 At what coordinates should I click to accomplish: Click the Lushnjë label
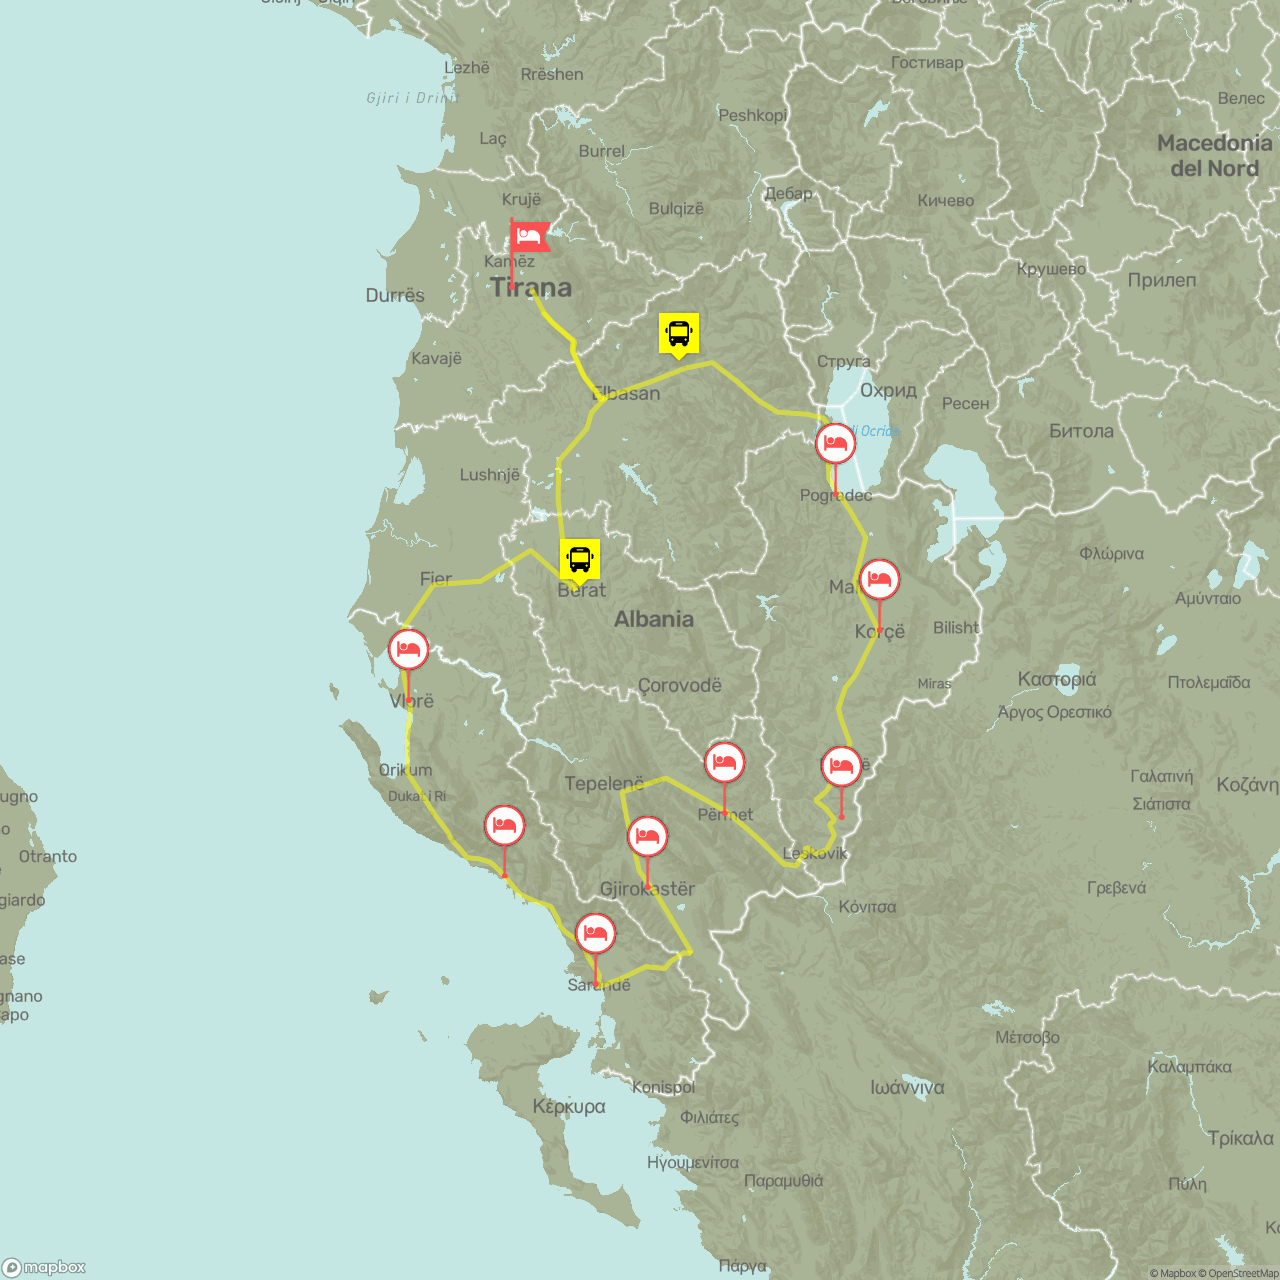(490, 475)
